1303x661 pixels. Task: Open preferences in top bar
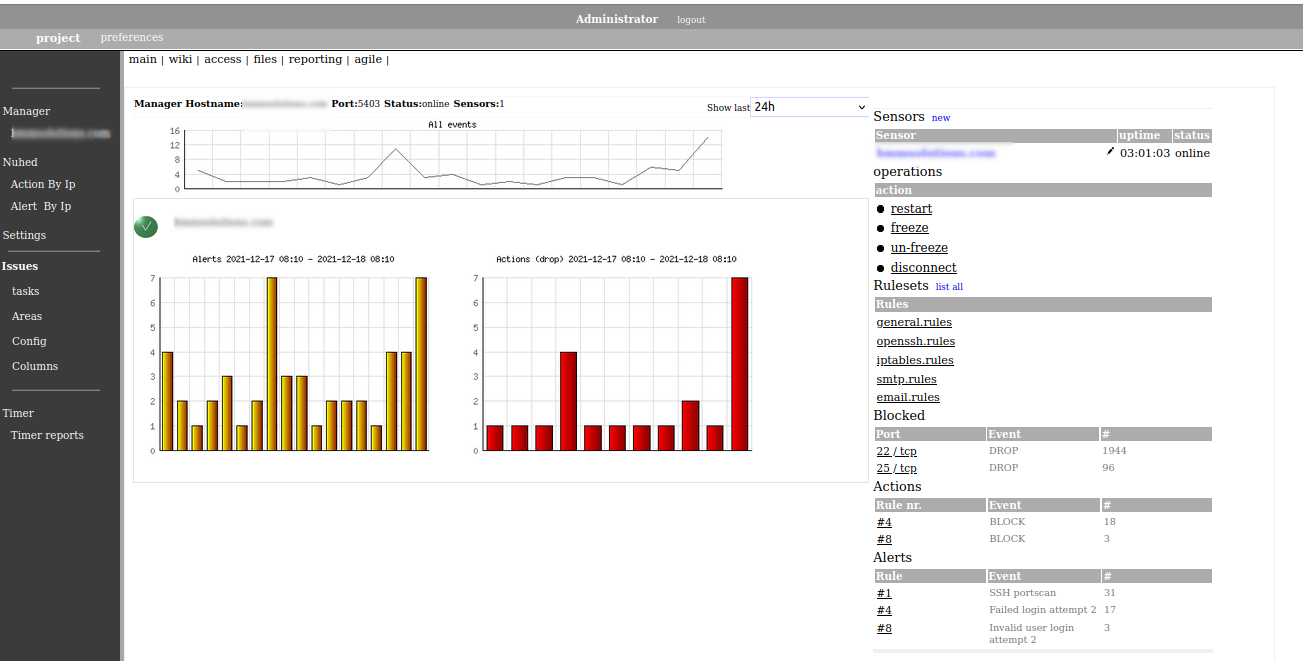(x=131, y=38)
